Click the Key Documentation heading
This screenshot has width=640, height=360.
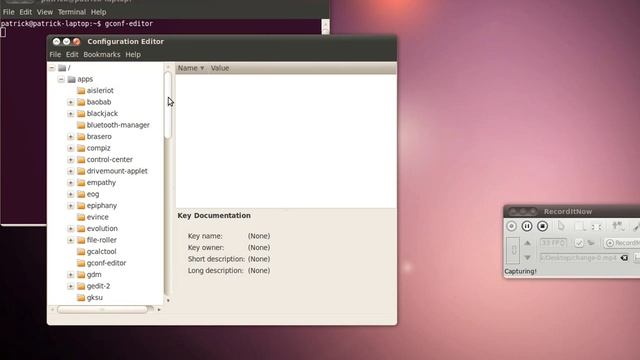pos(214,216)
